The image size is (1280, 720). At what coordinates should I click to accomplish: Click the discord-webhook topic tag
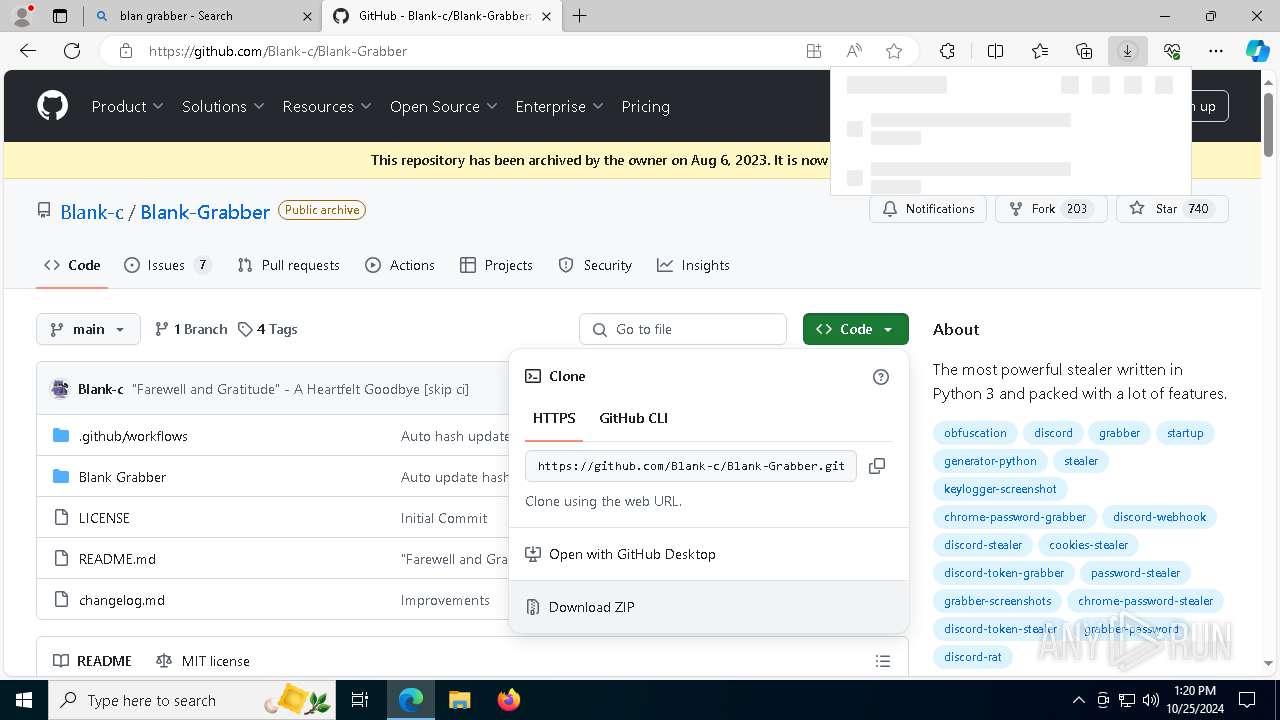click(1159, 517)
